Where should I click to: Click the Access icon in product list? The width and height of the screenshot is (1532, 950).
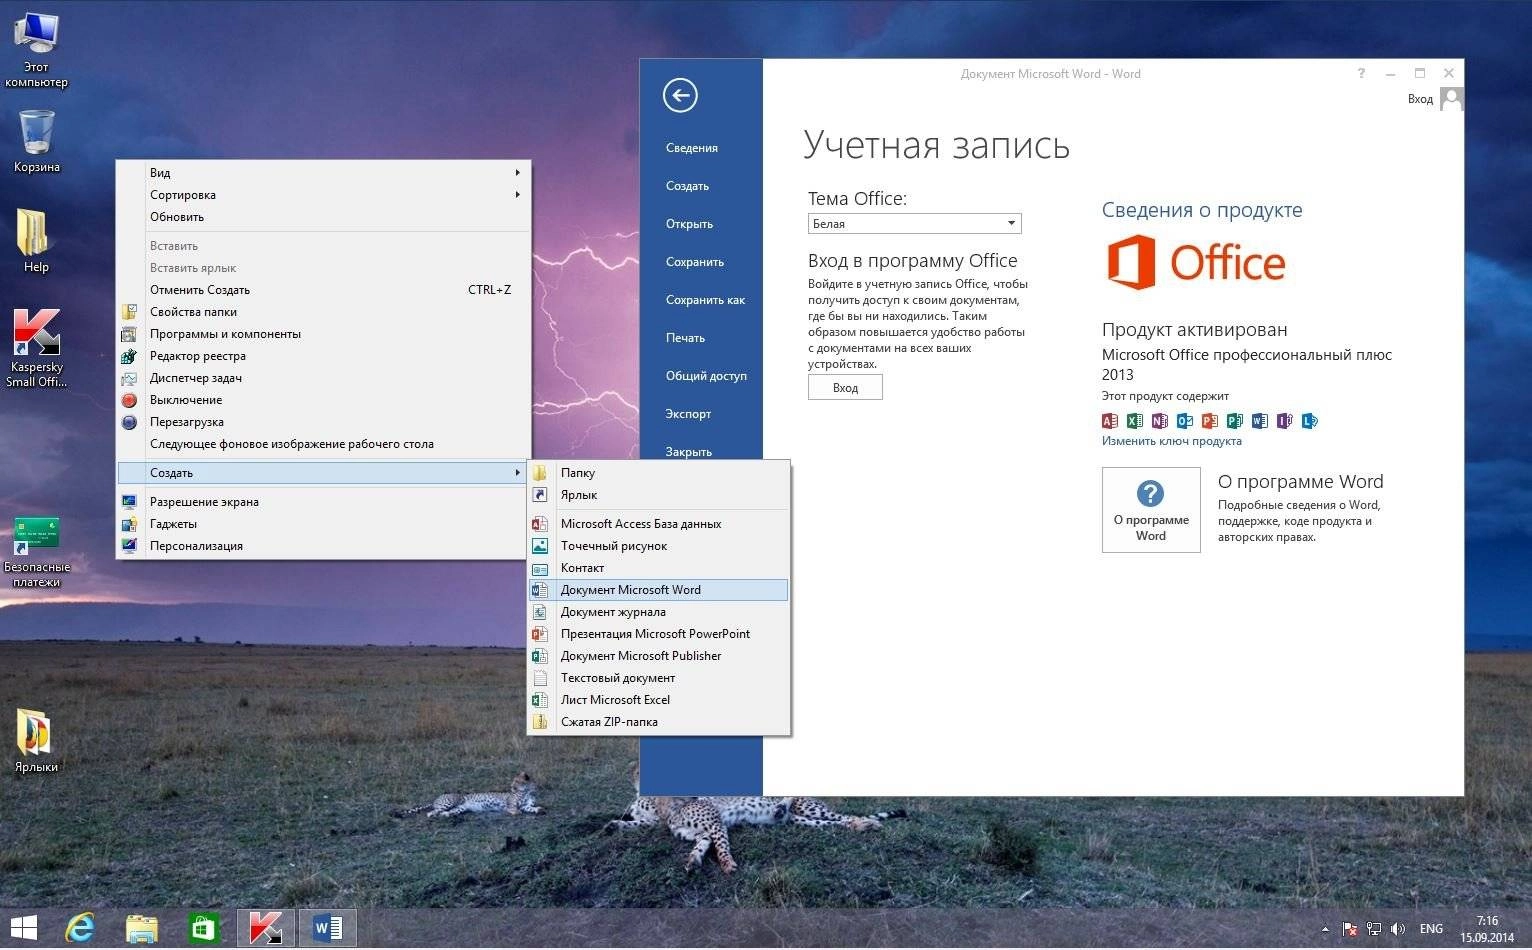[x=1109, y=421]
